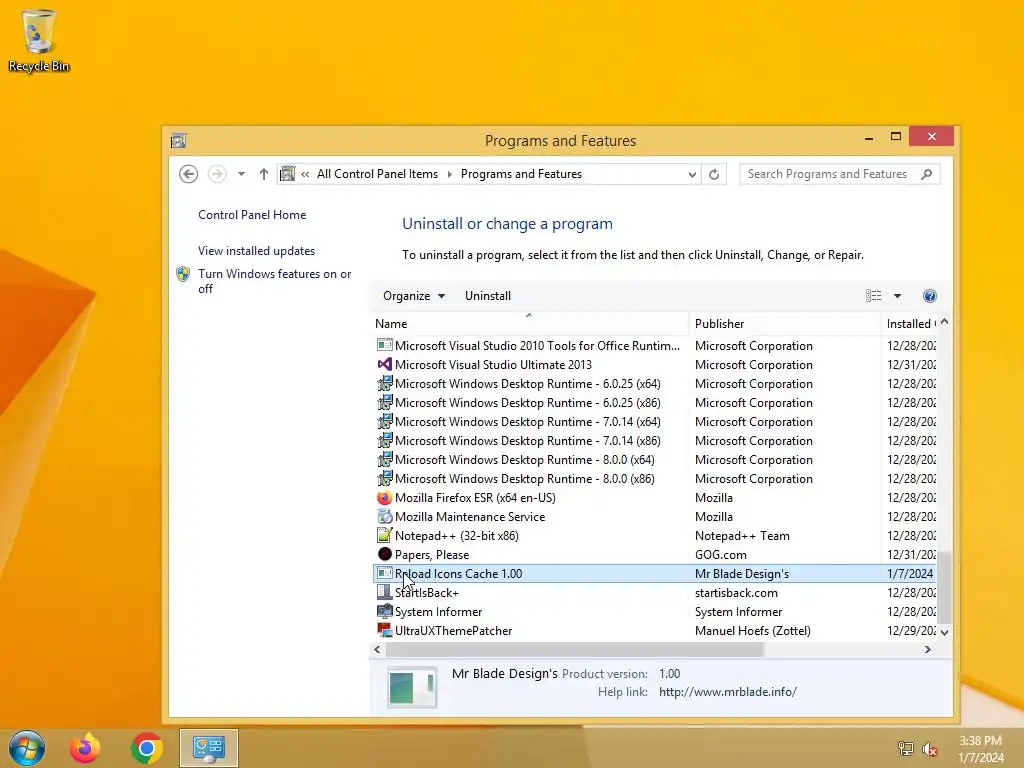Click the double chevron in the address bar
1024x768 pixels.
(305, 174)
